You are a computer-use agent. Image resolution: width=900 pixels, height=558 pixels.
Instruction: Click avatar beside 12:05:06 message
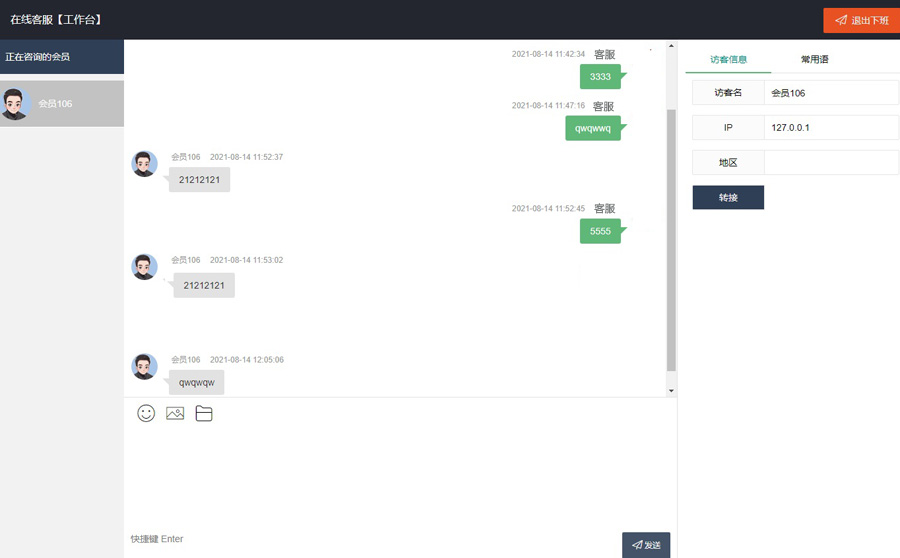click(x=145, y=366)
